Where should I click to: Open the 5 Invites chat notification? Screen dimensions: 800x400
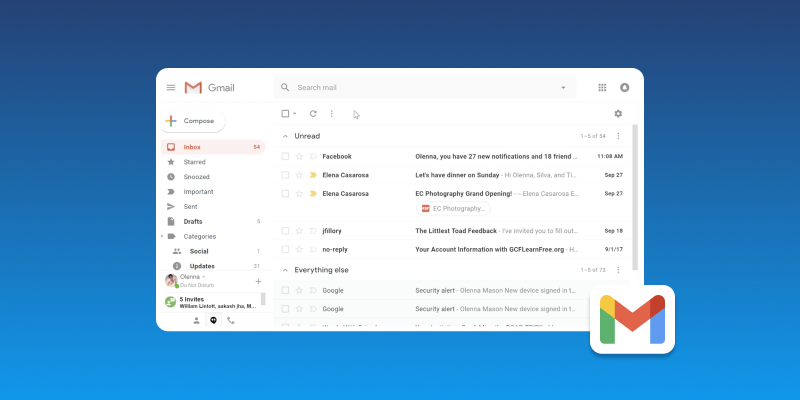tap(212, 303)
